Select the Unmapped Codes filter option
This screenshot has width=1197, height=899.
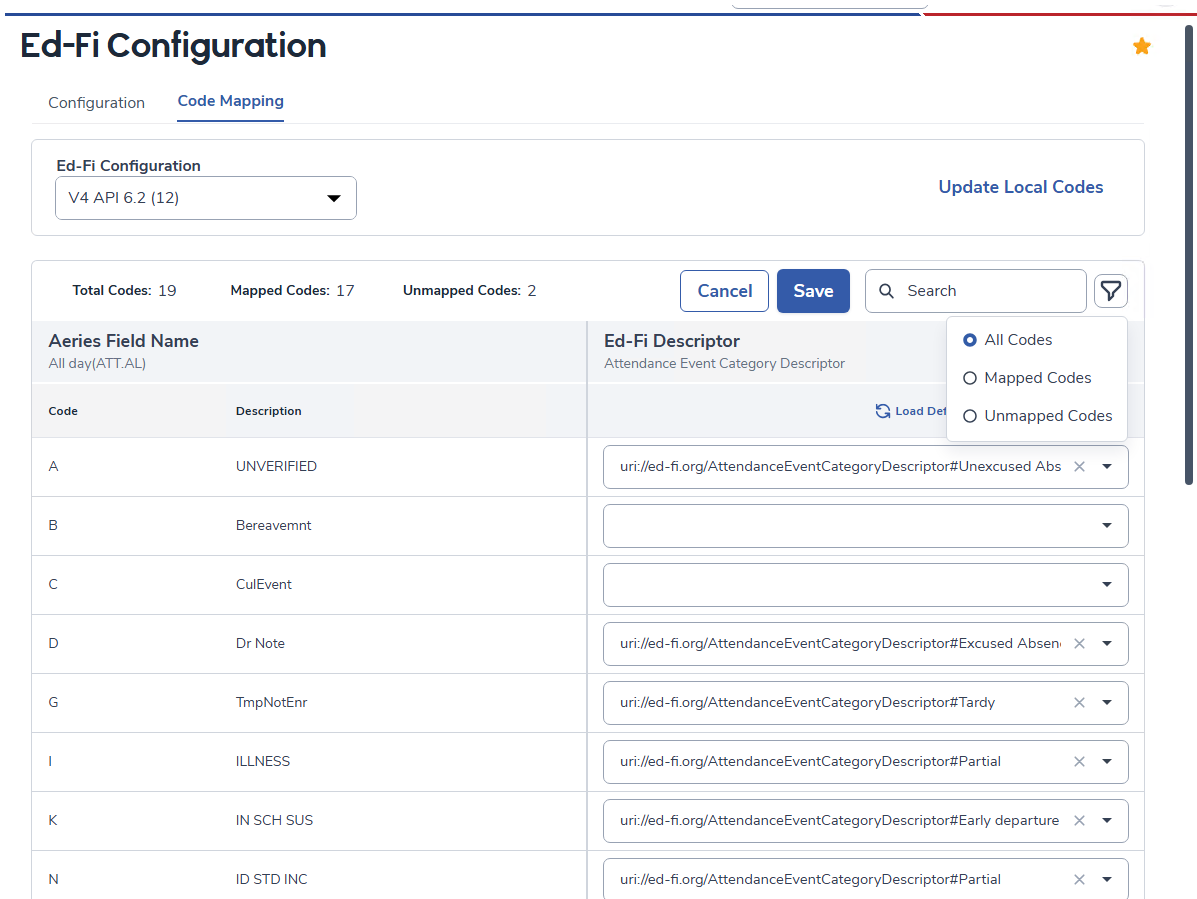pos(1037,416)
